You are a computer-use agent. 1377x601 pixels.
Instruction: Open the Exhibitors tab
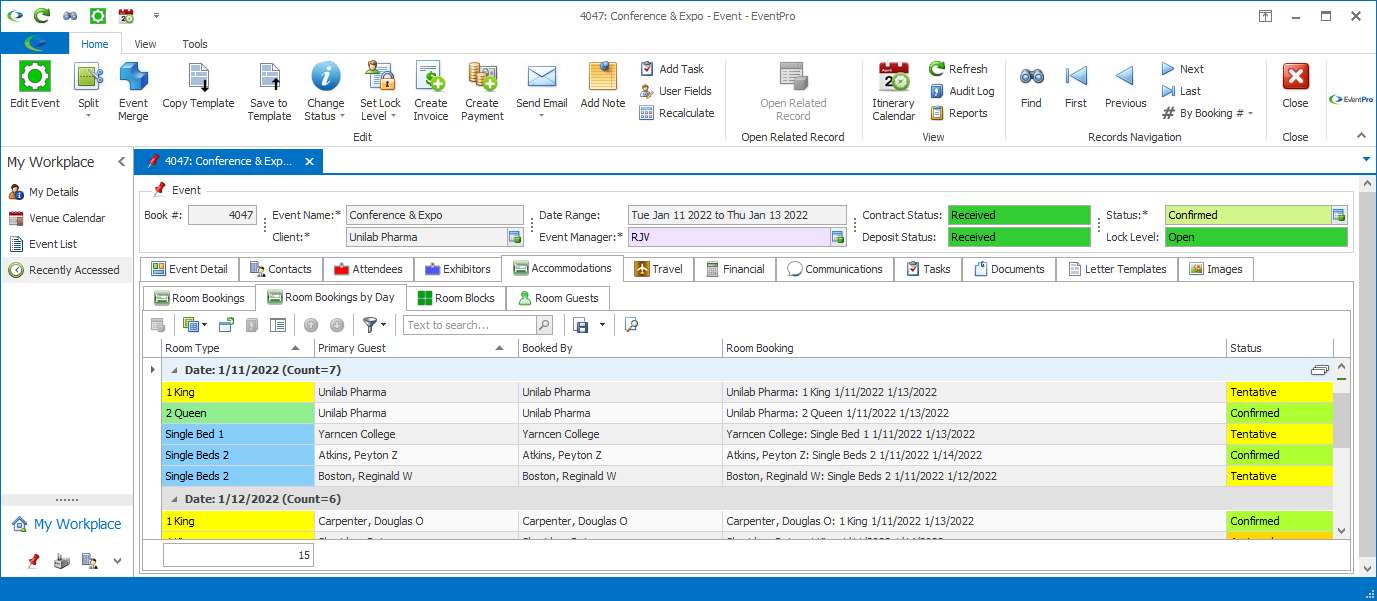tap(458, 269)
